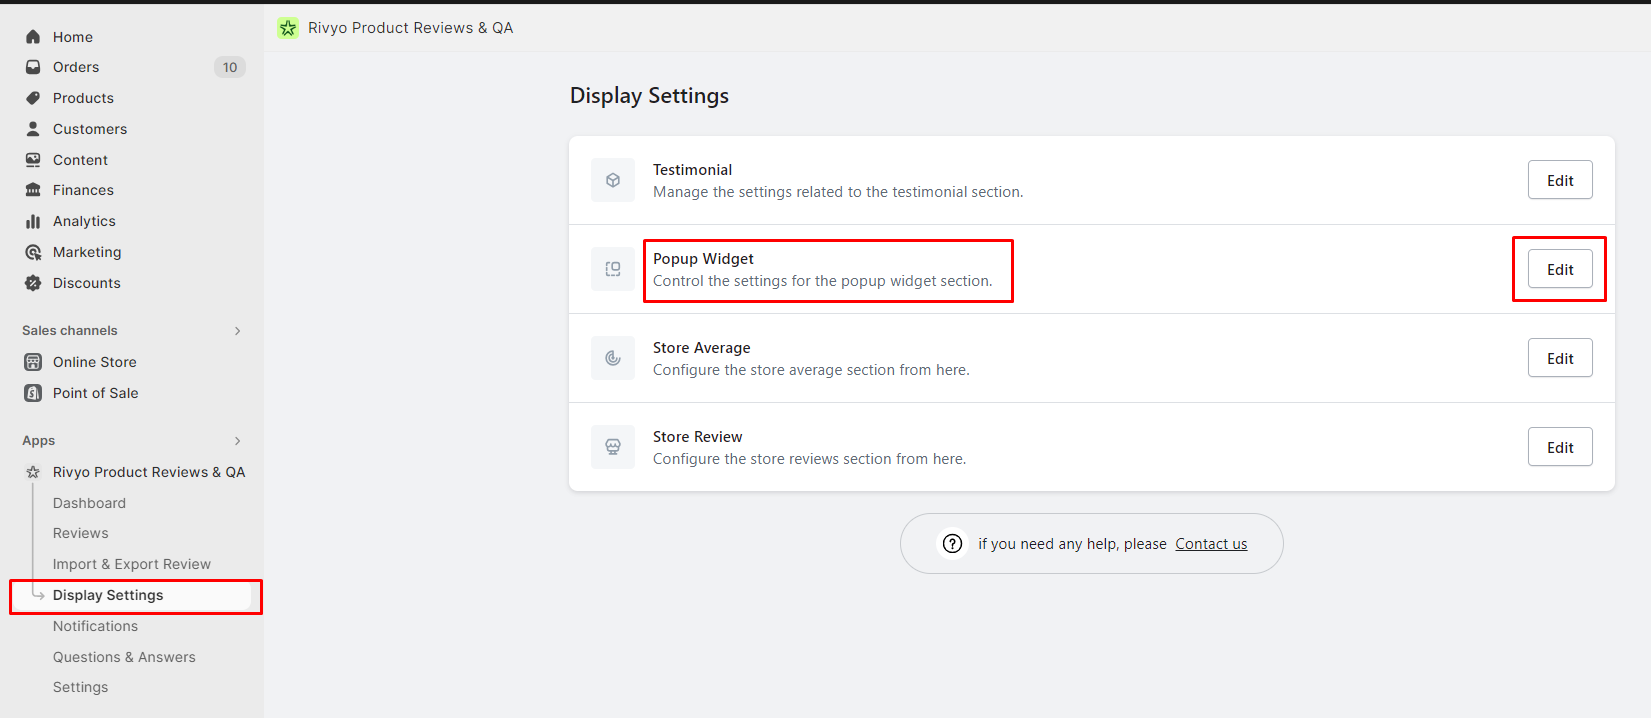The height and width of the screenshot is (718, 1651).
Task: Click the Testimonial section icon
Action: click(612, 180)
